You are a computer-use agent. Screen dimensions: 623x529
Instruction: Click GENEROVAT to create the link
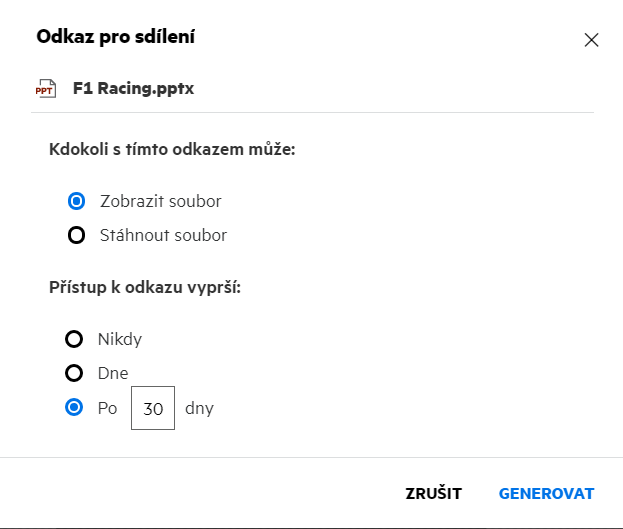coord(546,493)
